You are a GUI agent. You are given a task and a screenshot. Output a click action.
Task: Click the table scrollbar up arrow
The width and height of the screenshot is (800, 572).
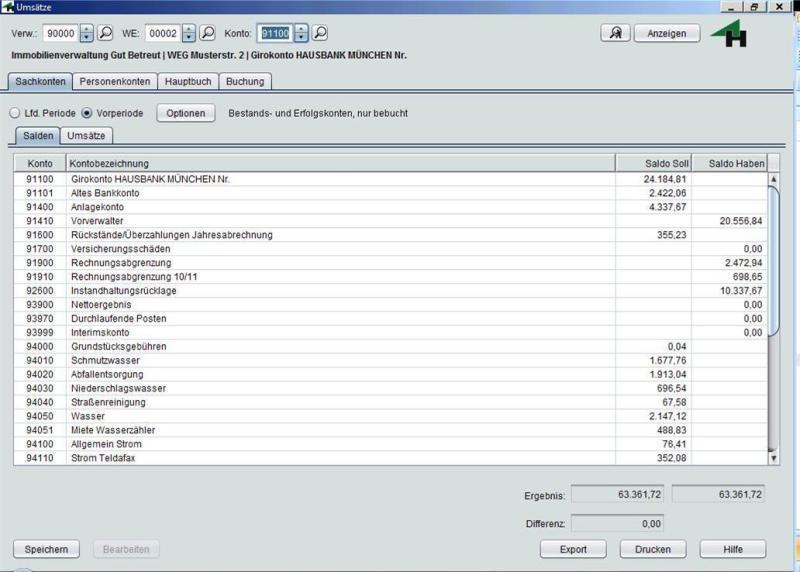[773, 180]
